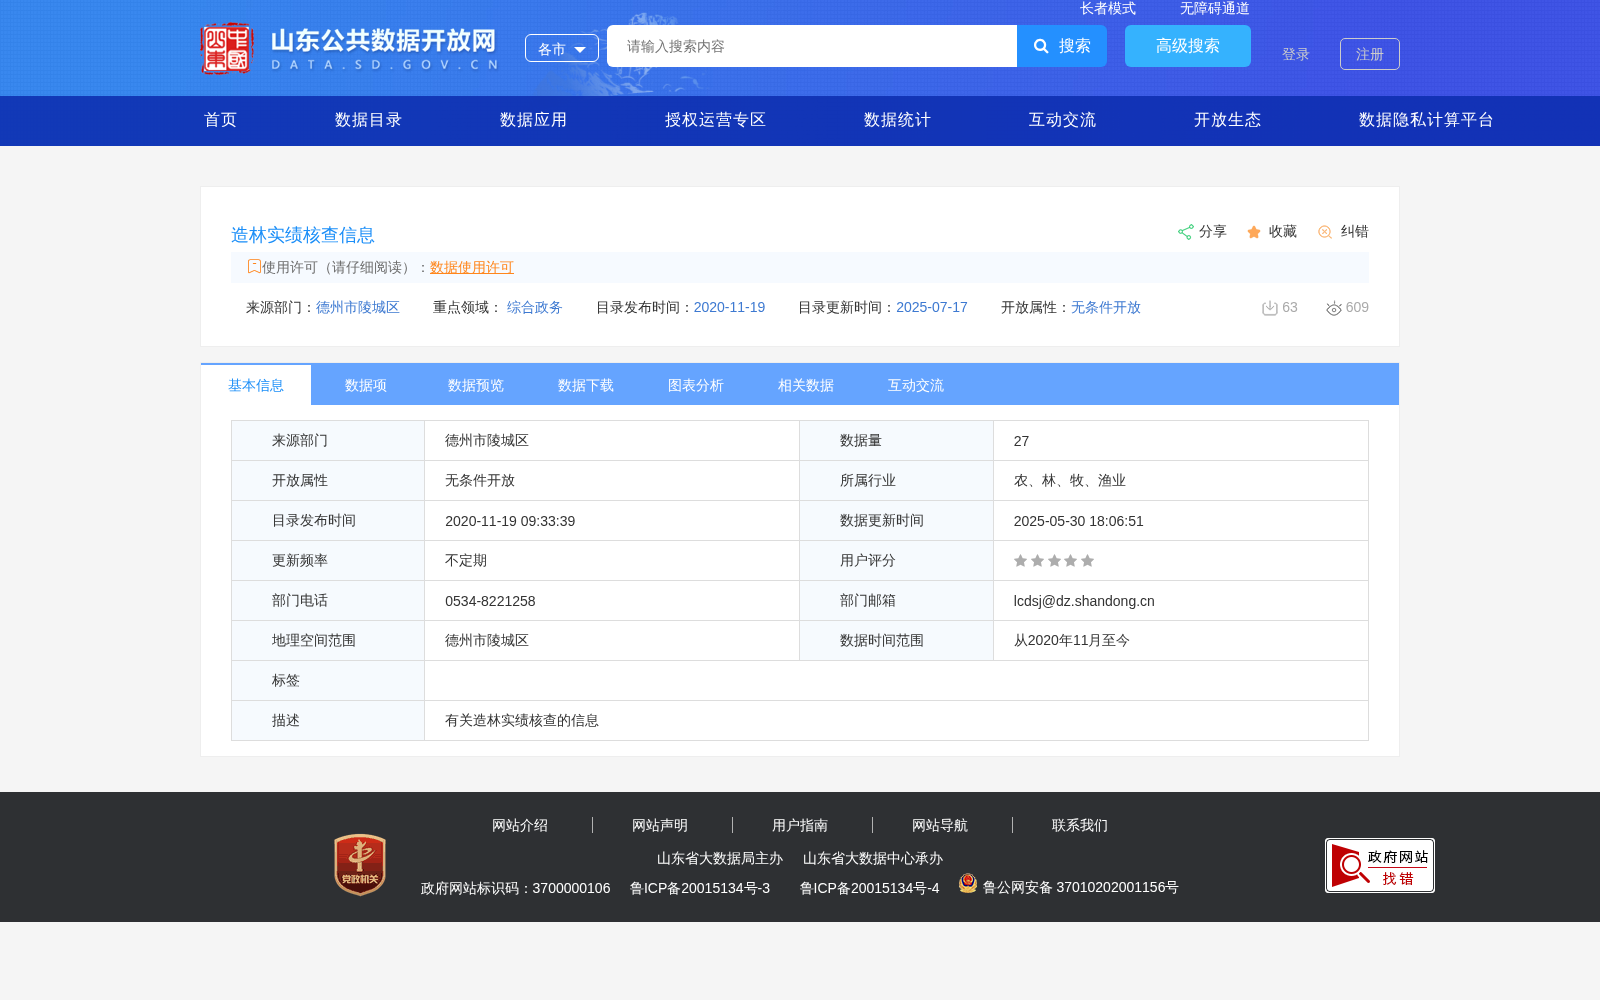Click the 注册 register button
The height and width of the screenshot is (1000, 1600).
click(x=1370, y=54)
